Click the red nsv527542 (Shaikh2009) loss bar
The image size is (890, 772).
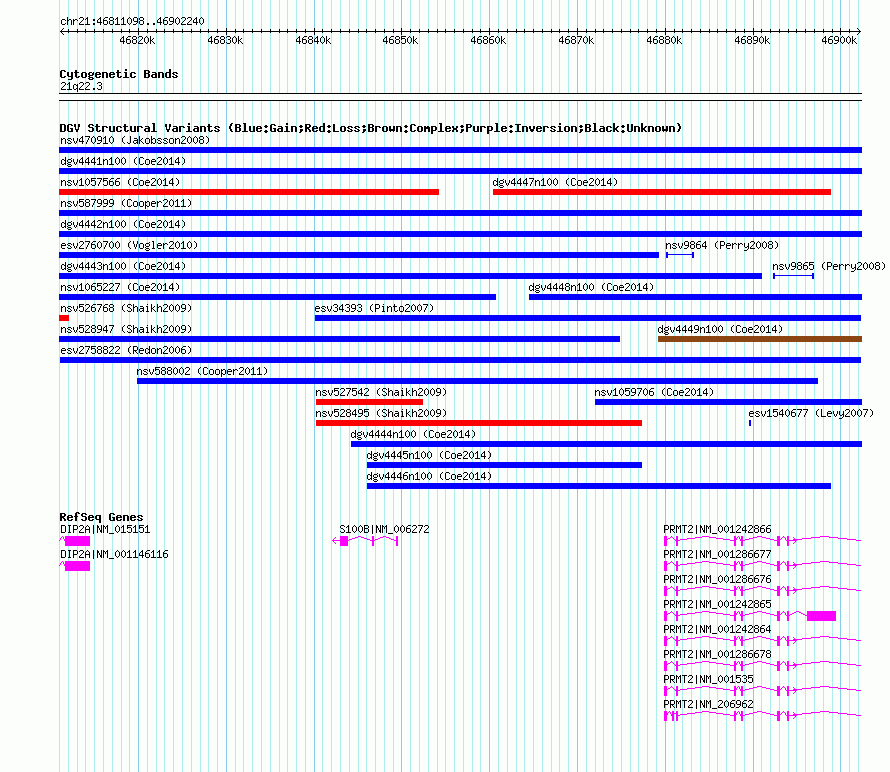click(370, 402)
